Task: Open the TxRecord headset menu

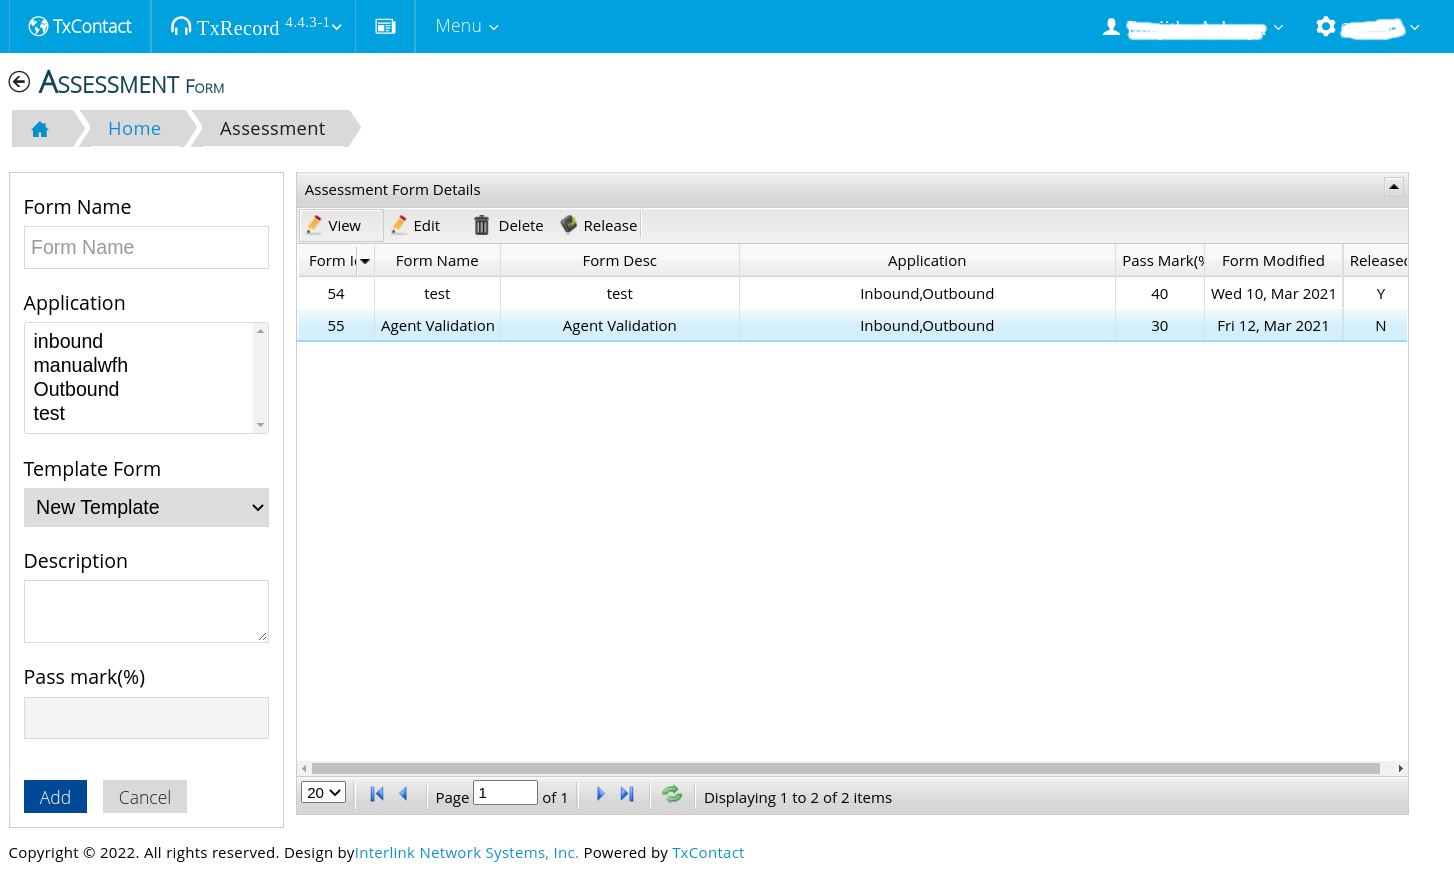Action: [x=256, y=26]
